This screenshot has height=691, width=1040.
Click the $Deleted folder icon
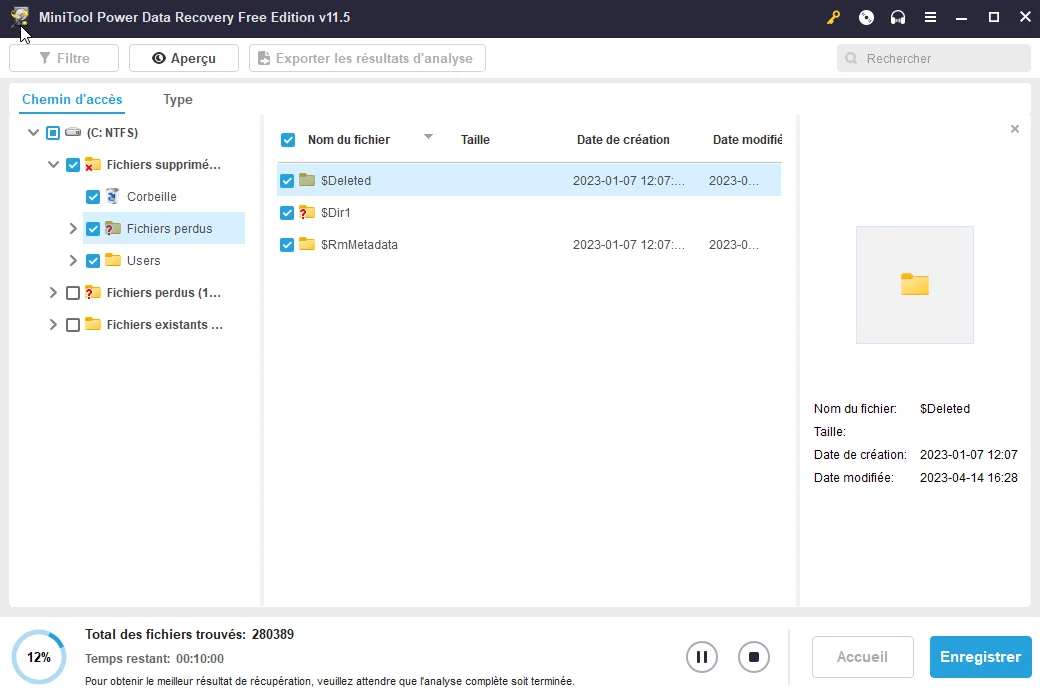306,180
